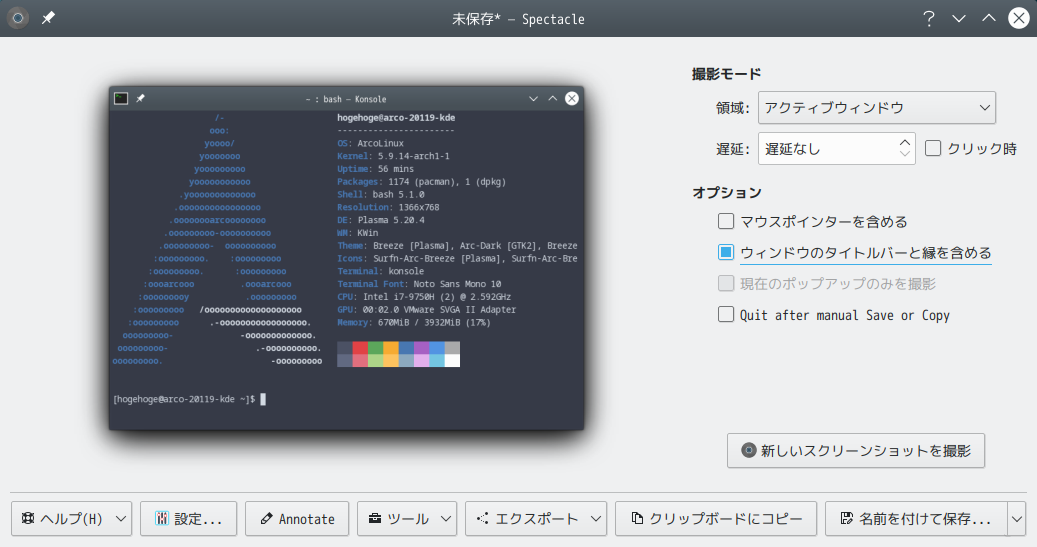Click the Konsole screenshot preview thumbnail
This screenshot has width=1037, height=547.
(x=347, y=258)
